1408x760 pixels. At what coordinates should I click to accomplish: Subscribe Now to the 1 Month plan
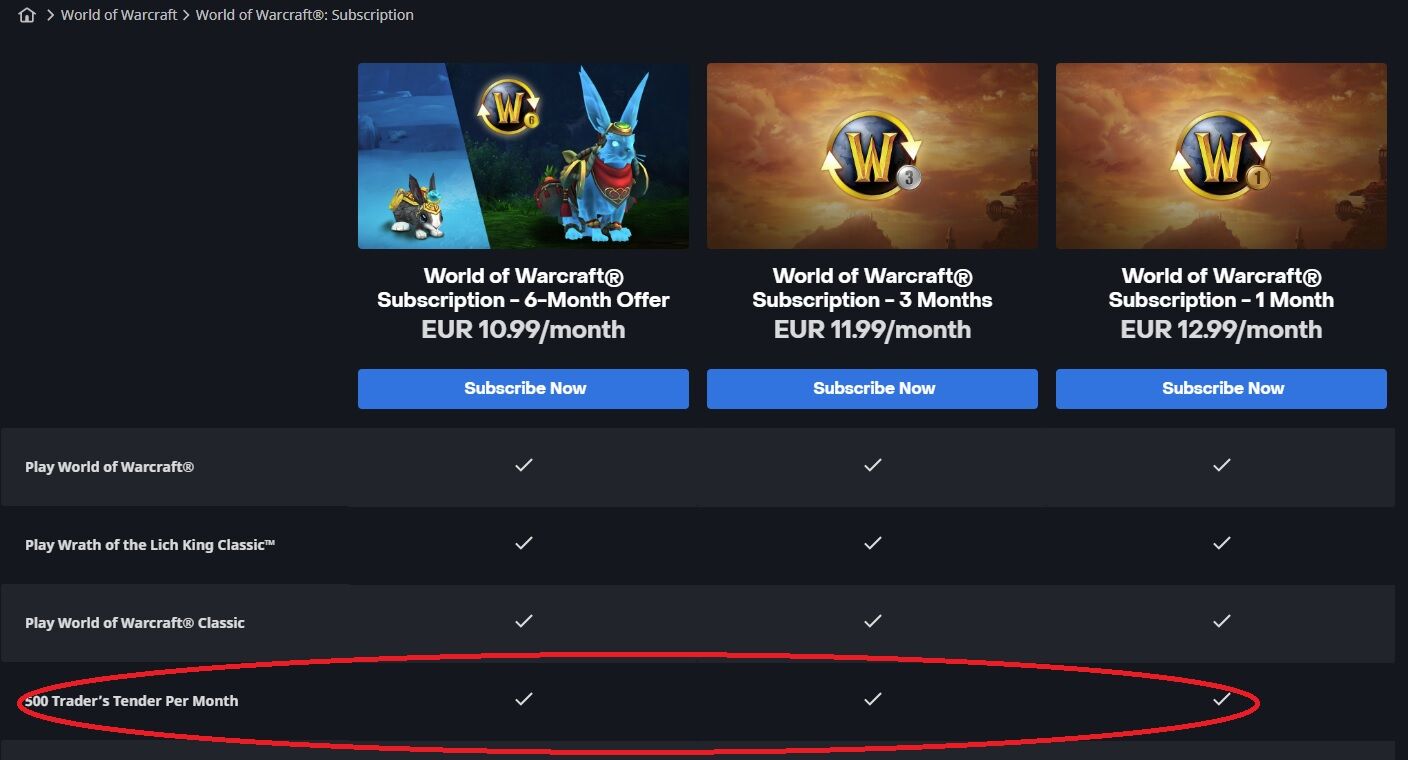coord(1221,389)
